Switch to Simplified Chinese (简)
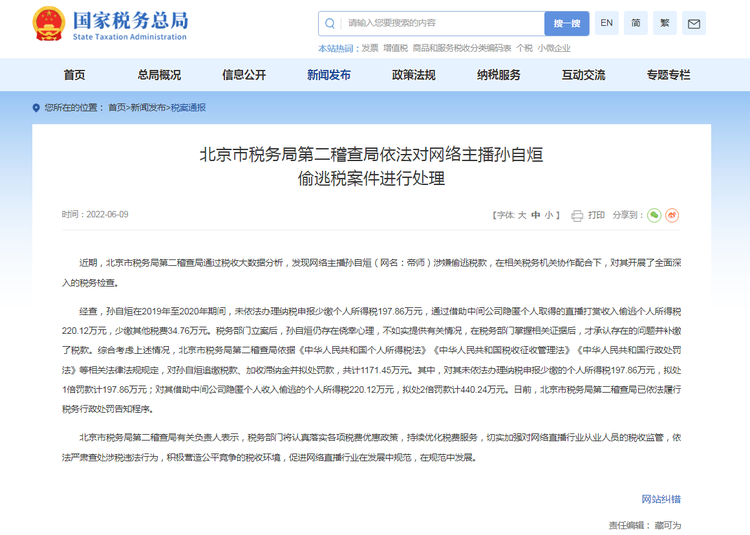 [636, 23]
